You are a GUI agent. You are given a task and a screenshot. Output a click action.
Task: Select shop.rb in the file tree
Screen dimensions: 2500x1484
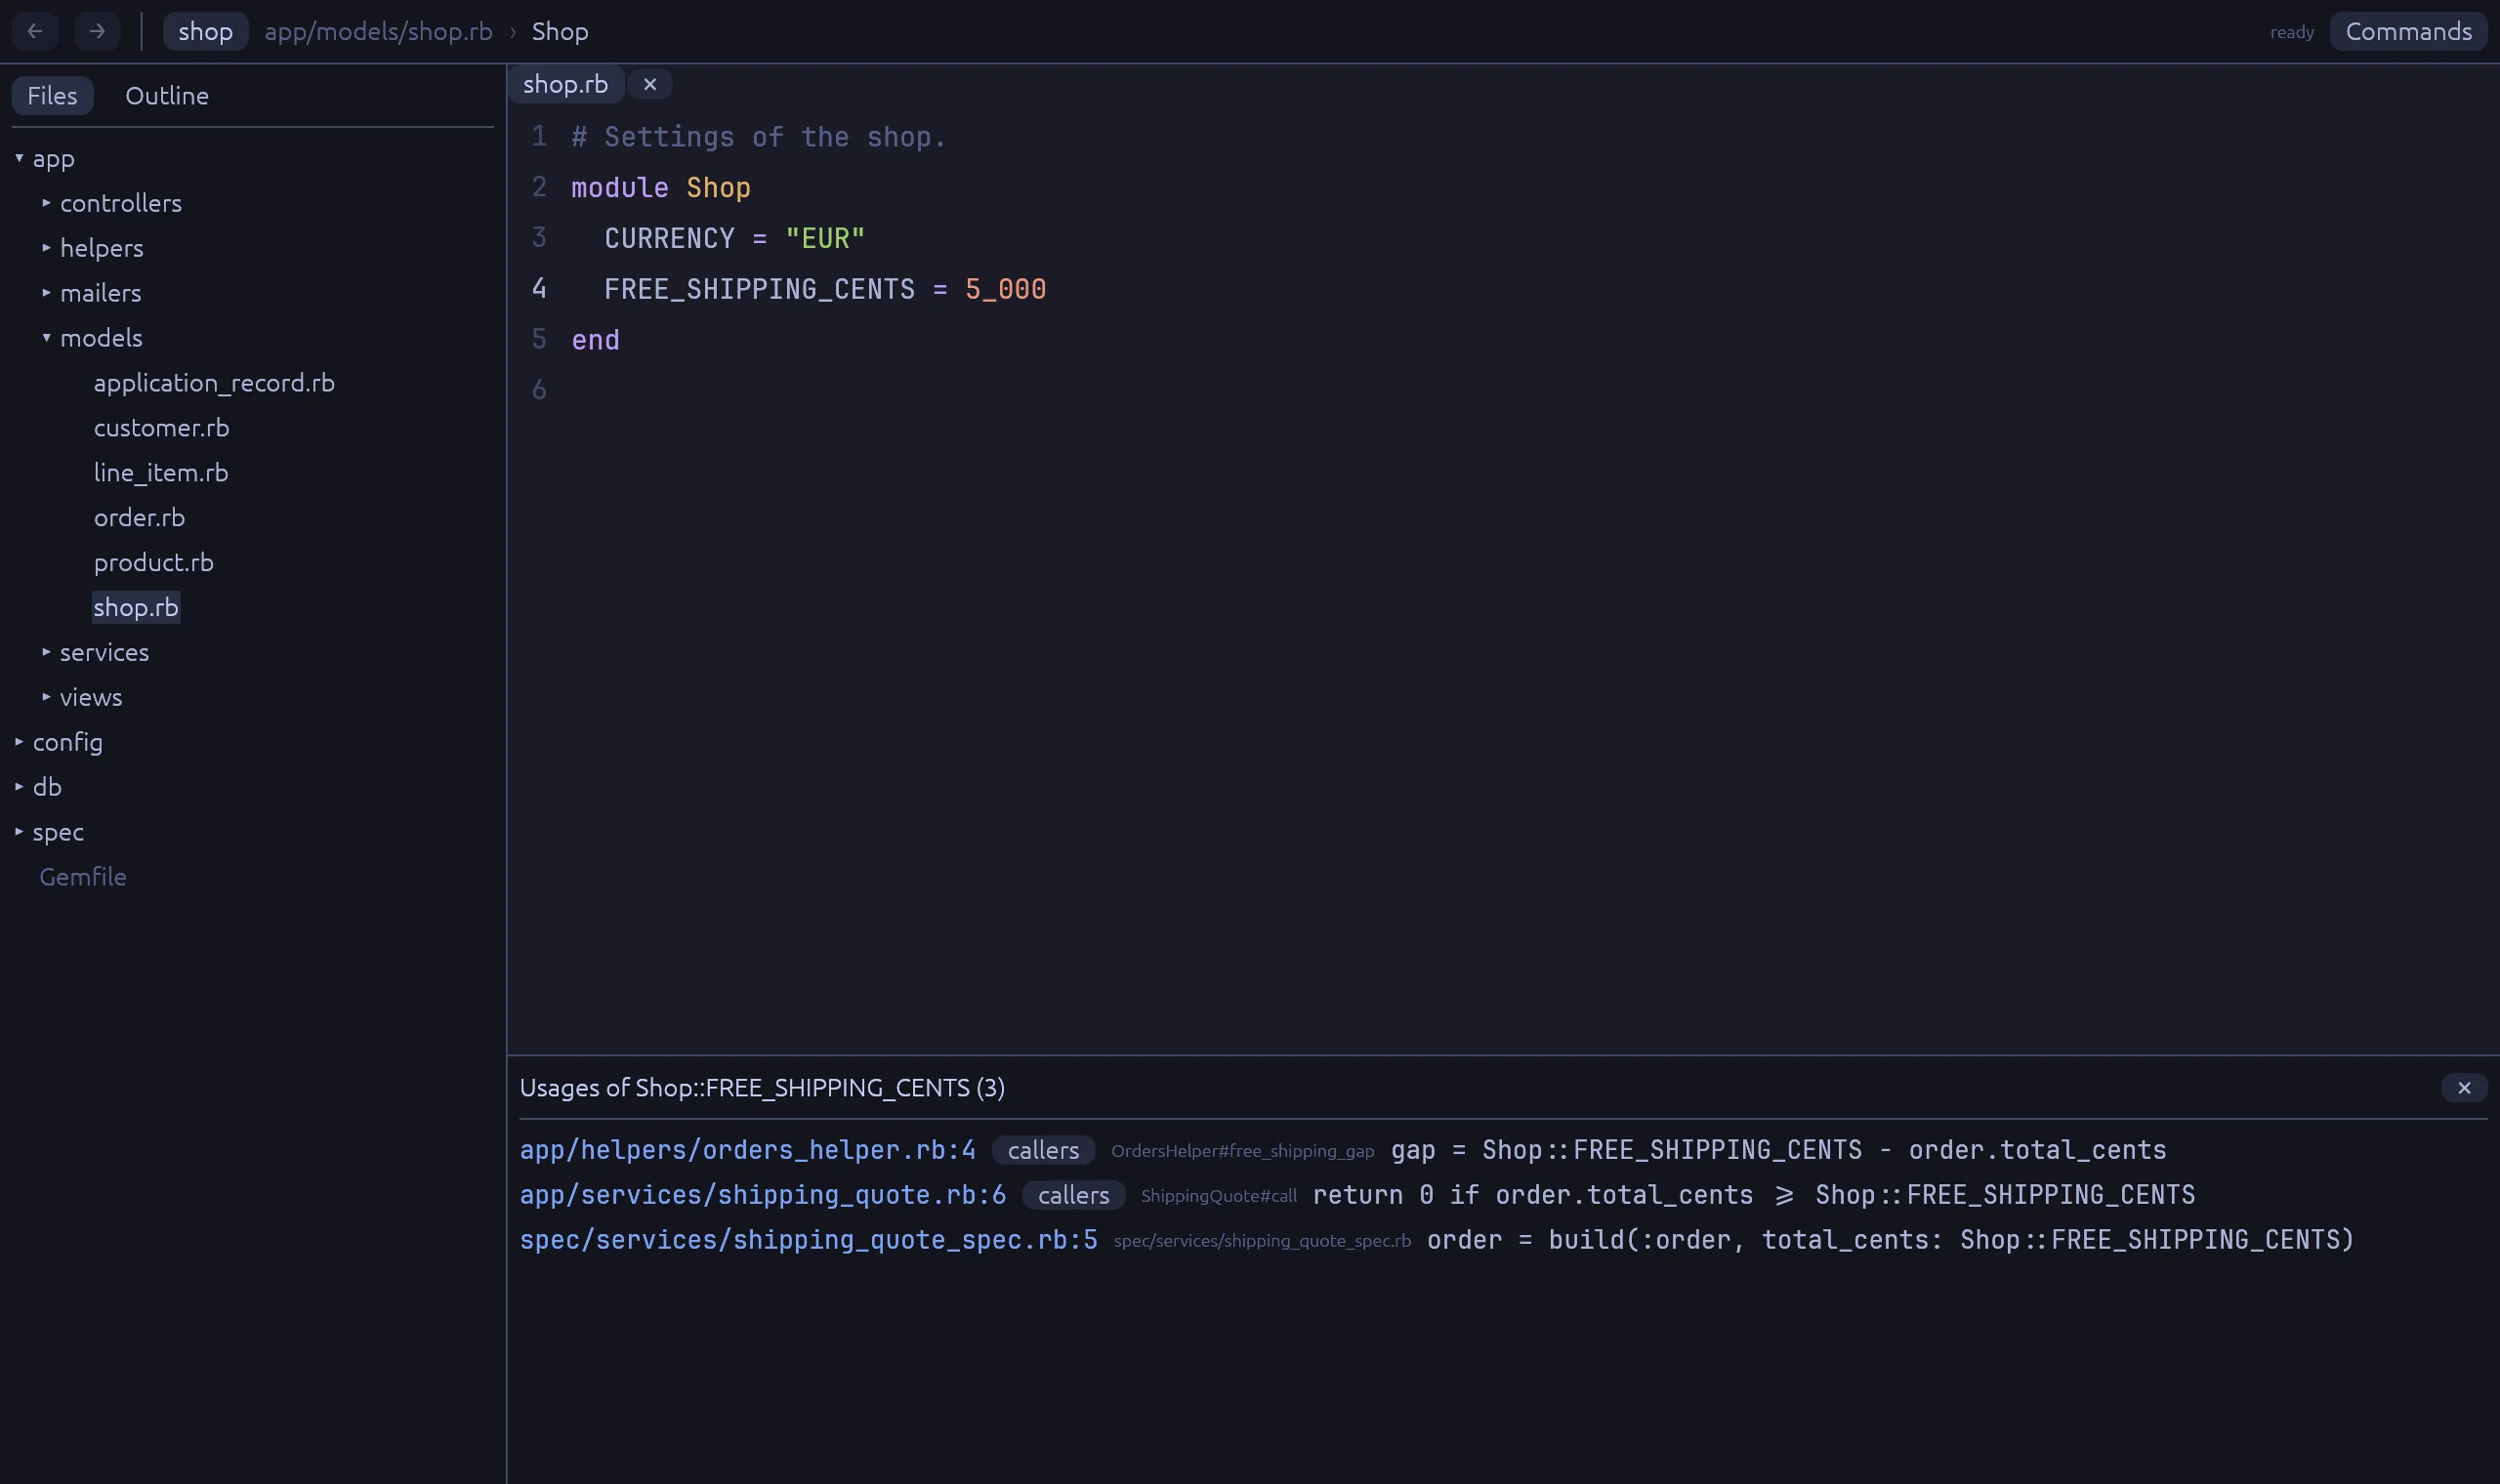point(136,607)
